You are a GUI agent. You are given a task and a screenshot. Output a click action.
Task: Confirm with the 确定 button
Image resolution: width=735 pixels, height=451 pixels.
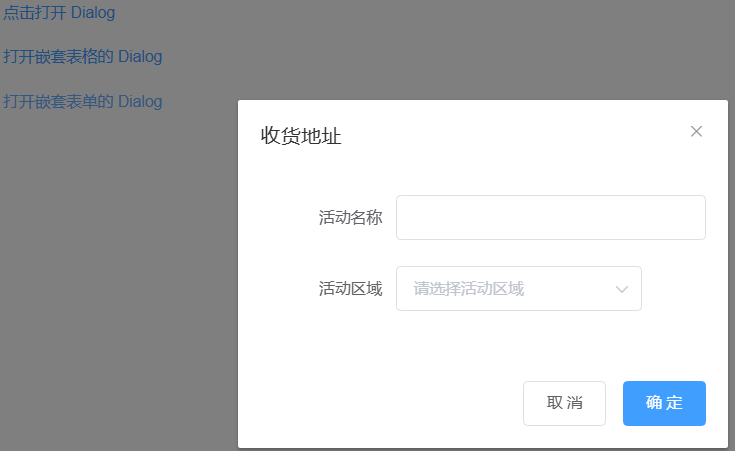pyautogui.click(x=664, y=403)
